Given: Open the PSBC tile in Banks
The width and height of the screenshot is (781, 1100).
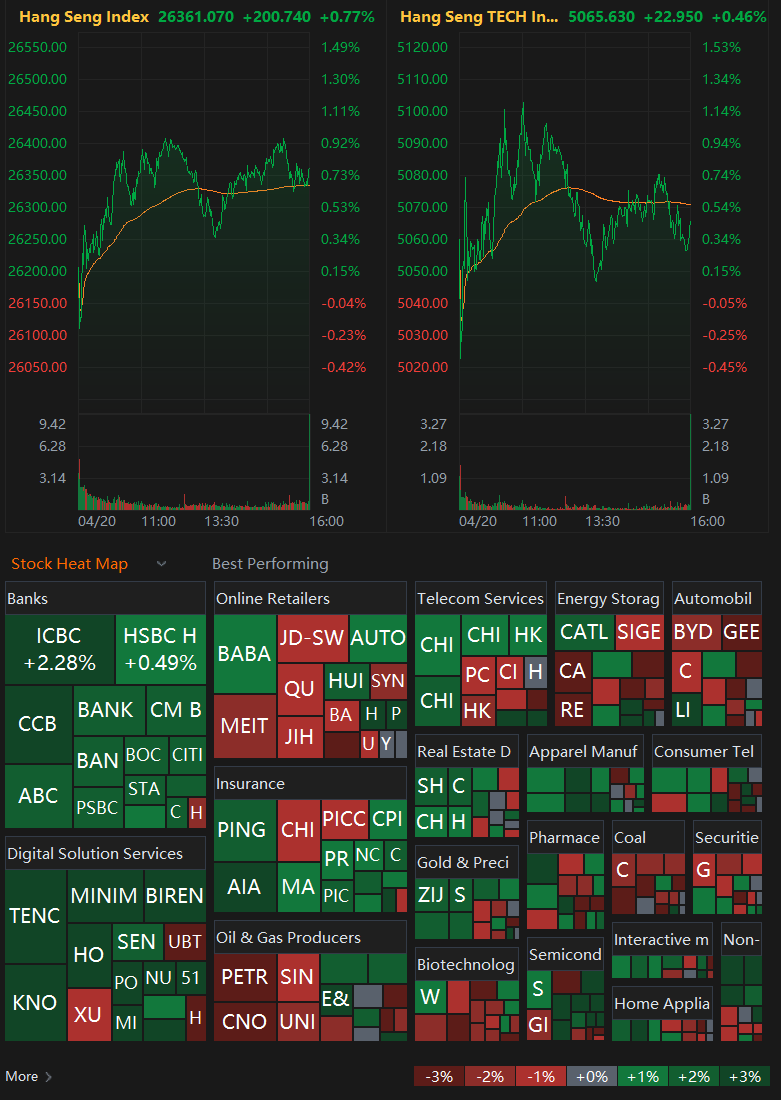Looking at the screenshot, I should pos(98,808).
